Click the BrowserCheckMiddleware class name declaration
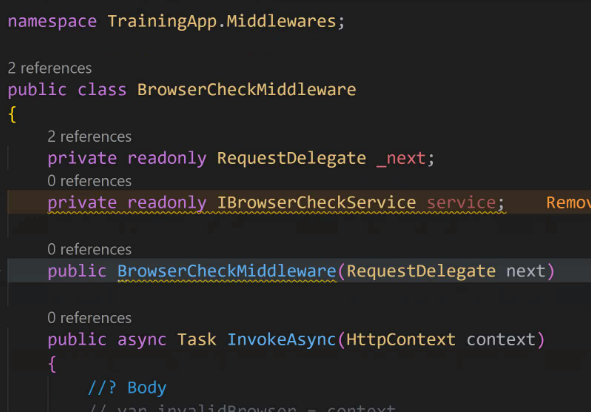The height and width of the screenshot is (412, 591). coord(247,90)
